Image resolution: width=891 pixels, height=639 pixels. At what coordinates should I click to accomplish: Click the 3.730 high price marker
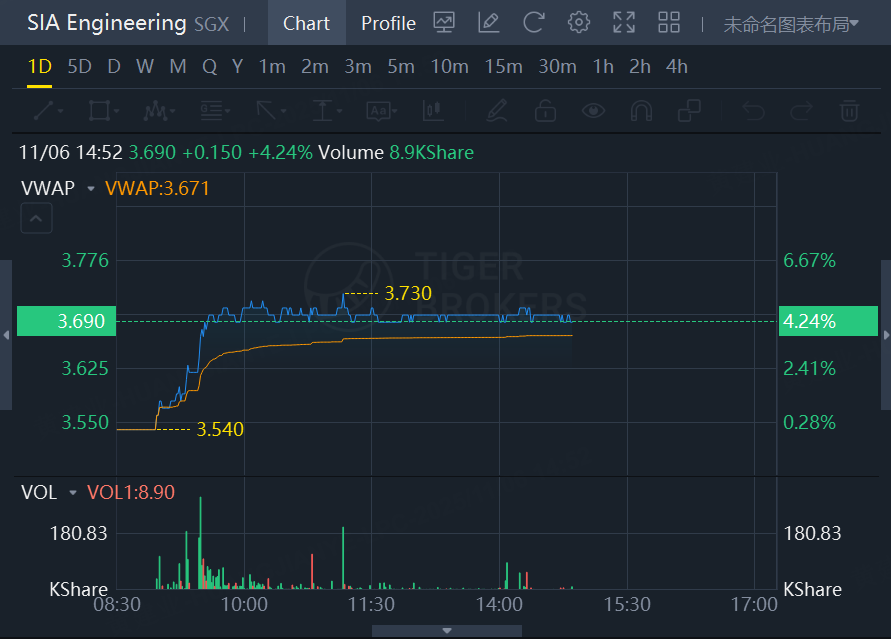(x=408, y=294)
